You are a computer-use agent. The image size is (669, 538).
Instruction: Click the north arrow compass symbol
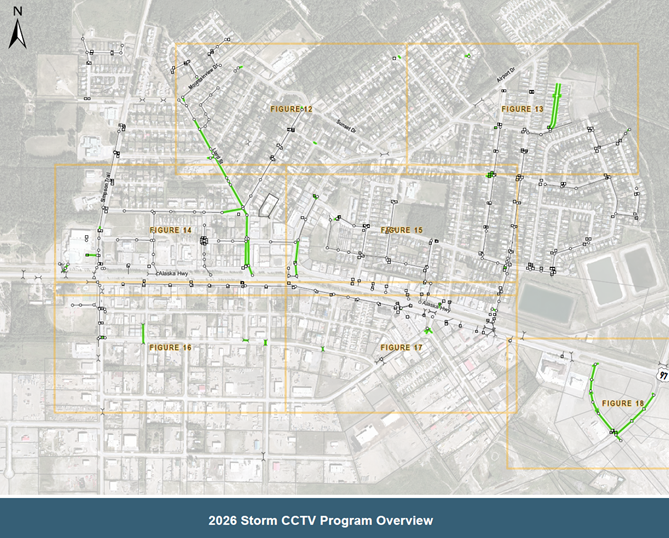17,28
